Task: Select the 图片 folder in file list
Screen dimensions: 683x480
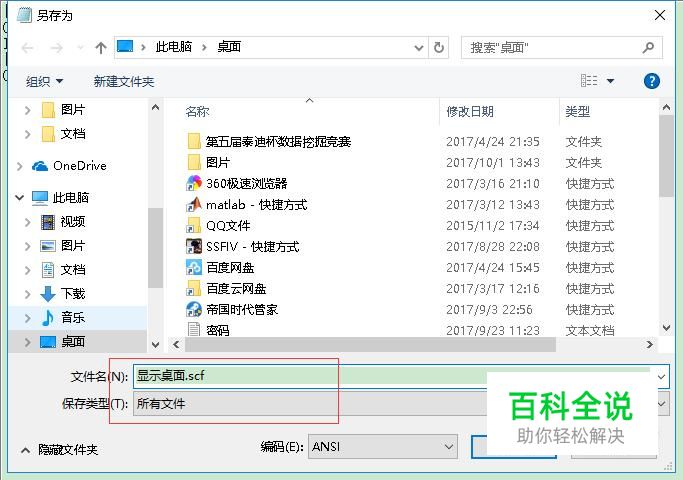Action: click(218, 162)
